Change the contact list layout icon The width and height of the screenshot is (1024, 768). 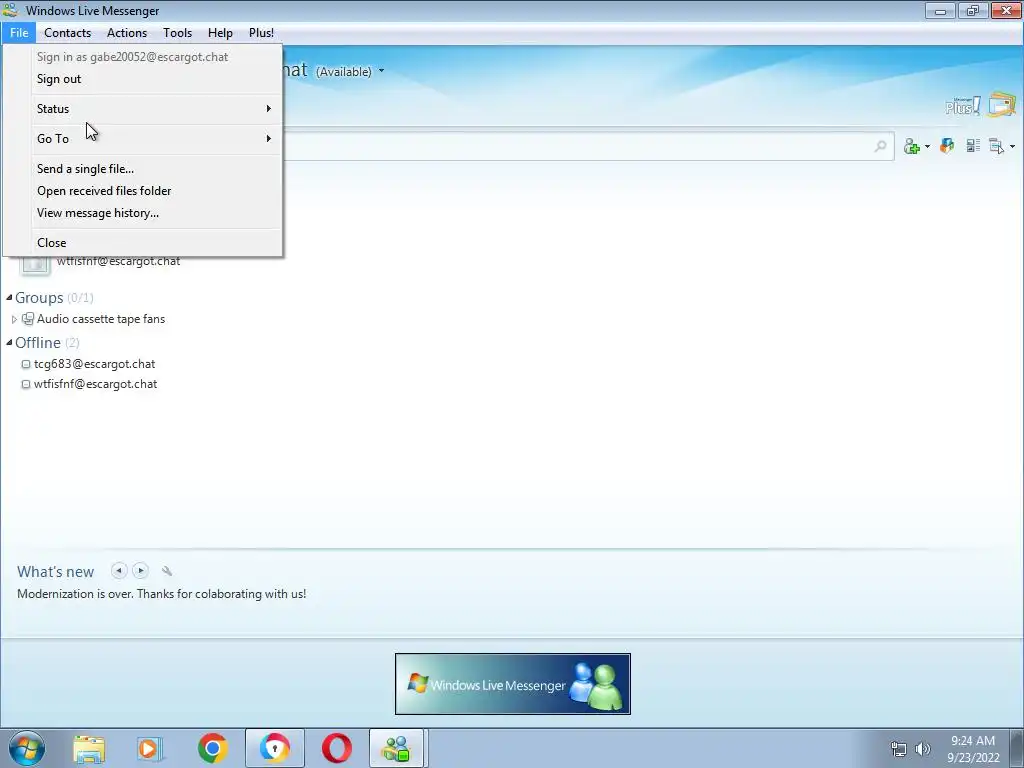coord(973,146)
